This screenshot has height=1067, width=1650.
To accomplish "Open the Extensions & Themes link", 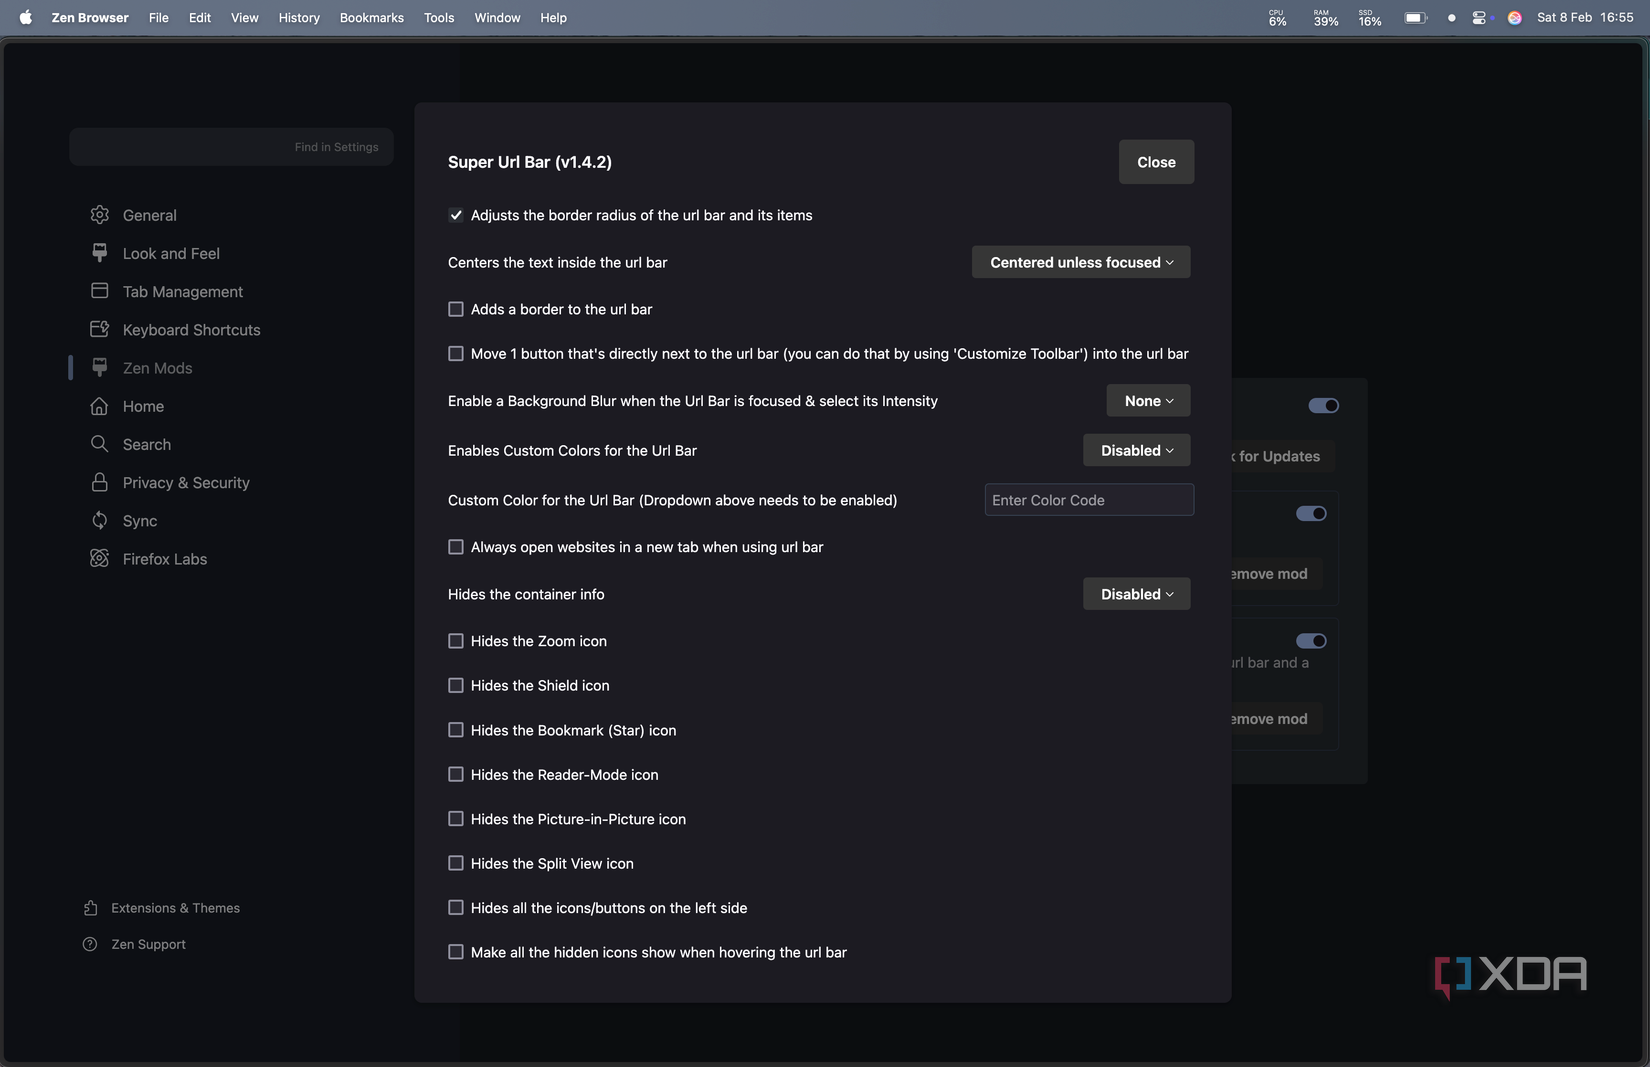I will (175, 908).
